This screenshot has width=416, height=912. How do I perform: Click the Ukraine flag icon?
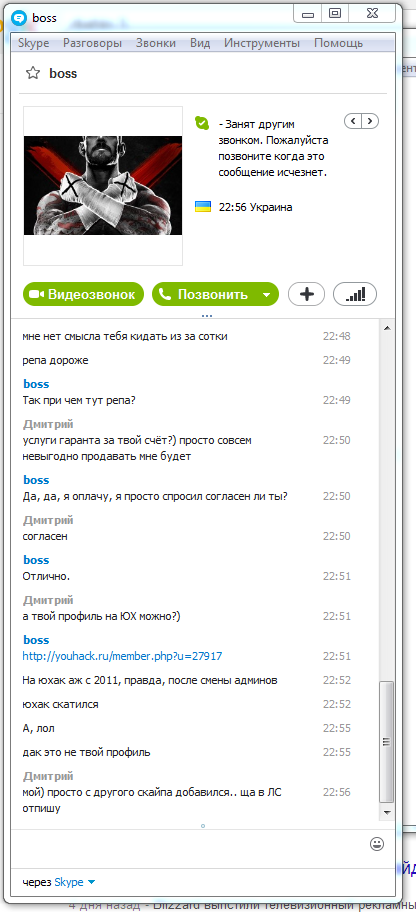click(x=202, y=207)
